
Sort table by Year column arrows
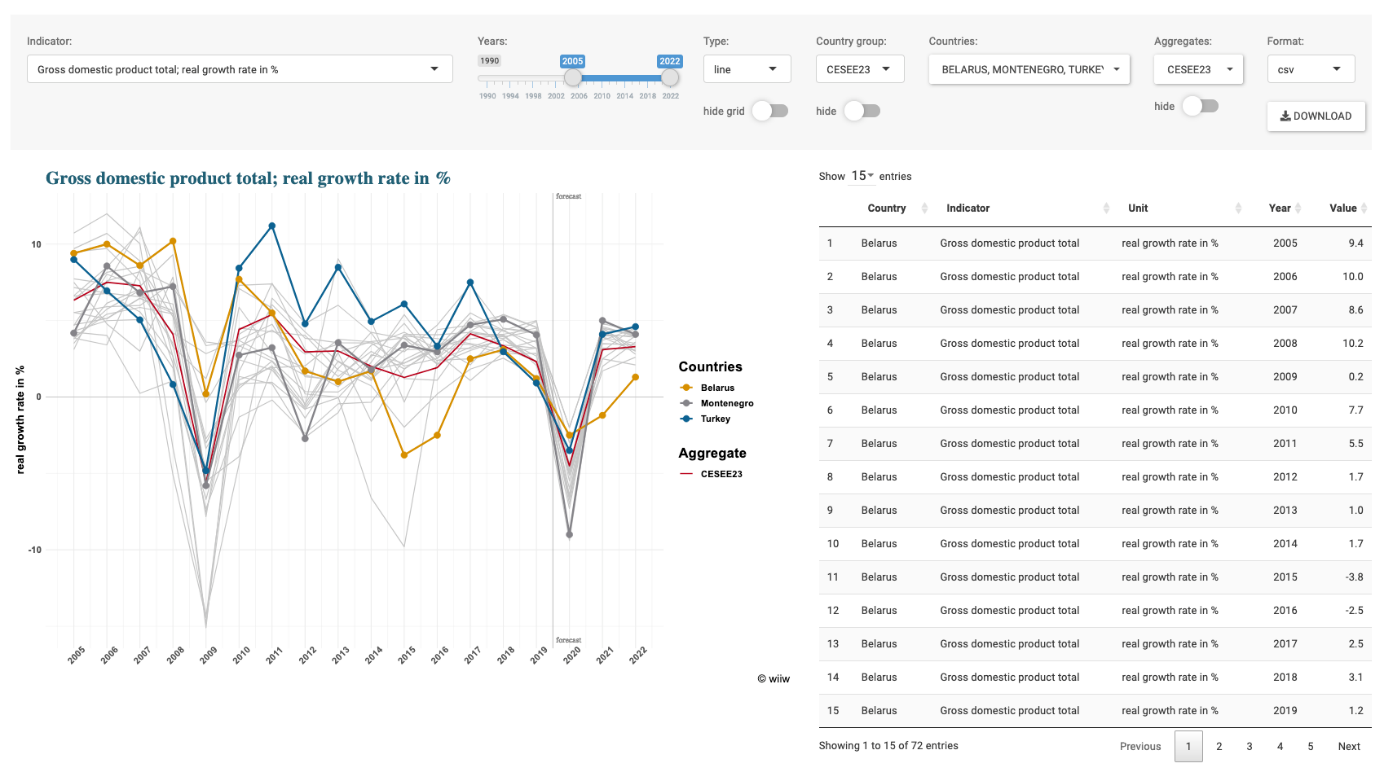tap(1298, 208)
